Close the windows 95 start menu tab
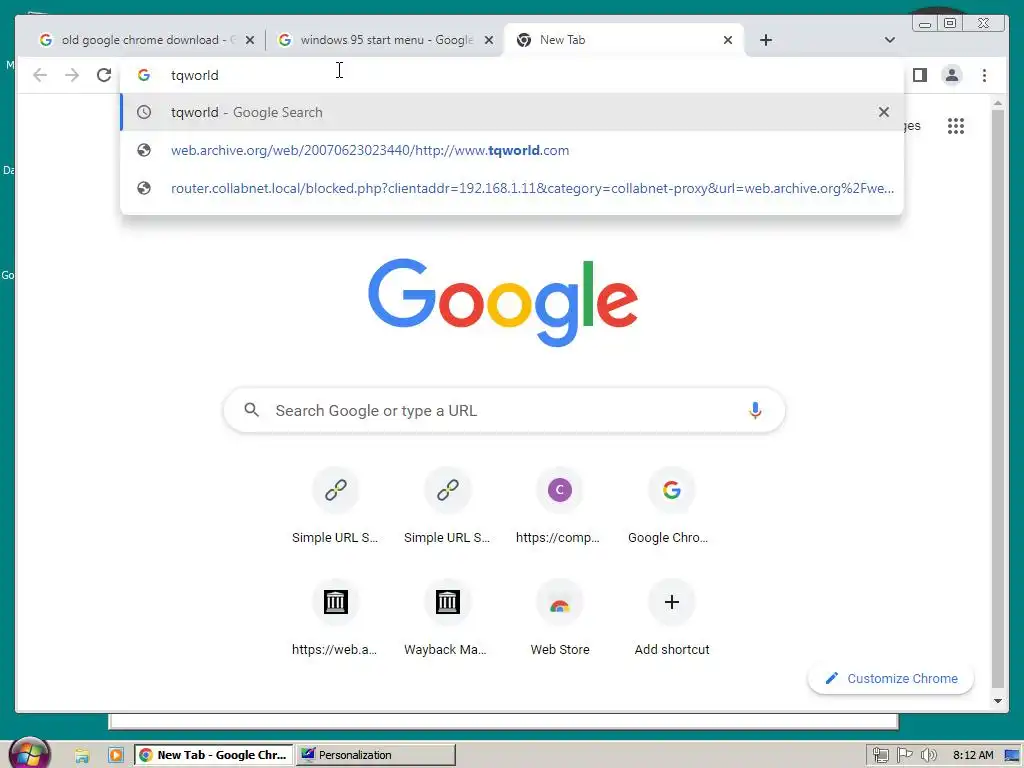Viewport: 1024px width, 768px height. coord(488,40)
